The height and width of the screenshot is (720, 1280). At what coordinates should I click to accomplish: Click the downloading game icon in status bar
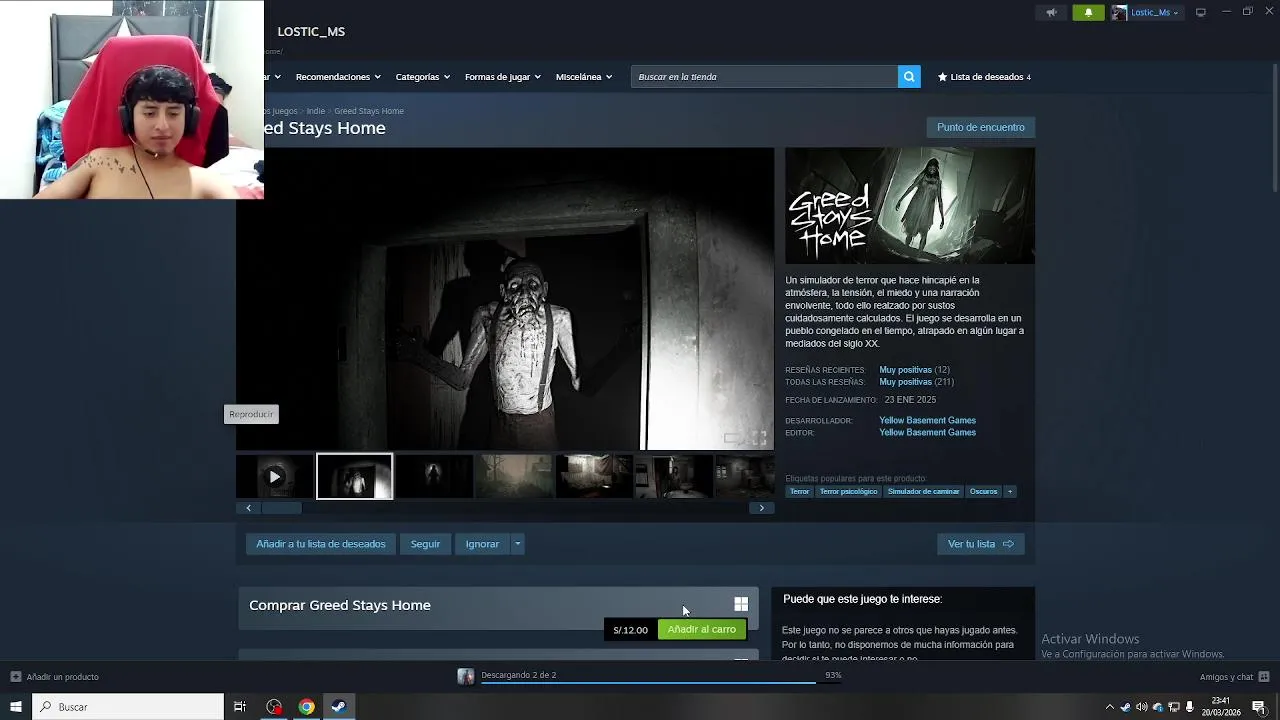pyautogui.click(x=465, y=676)
